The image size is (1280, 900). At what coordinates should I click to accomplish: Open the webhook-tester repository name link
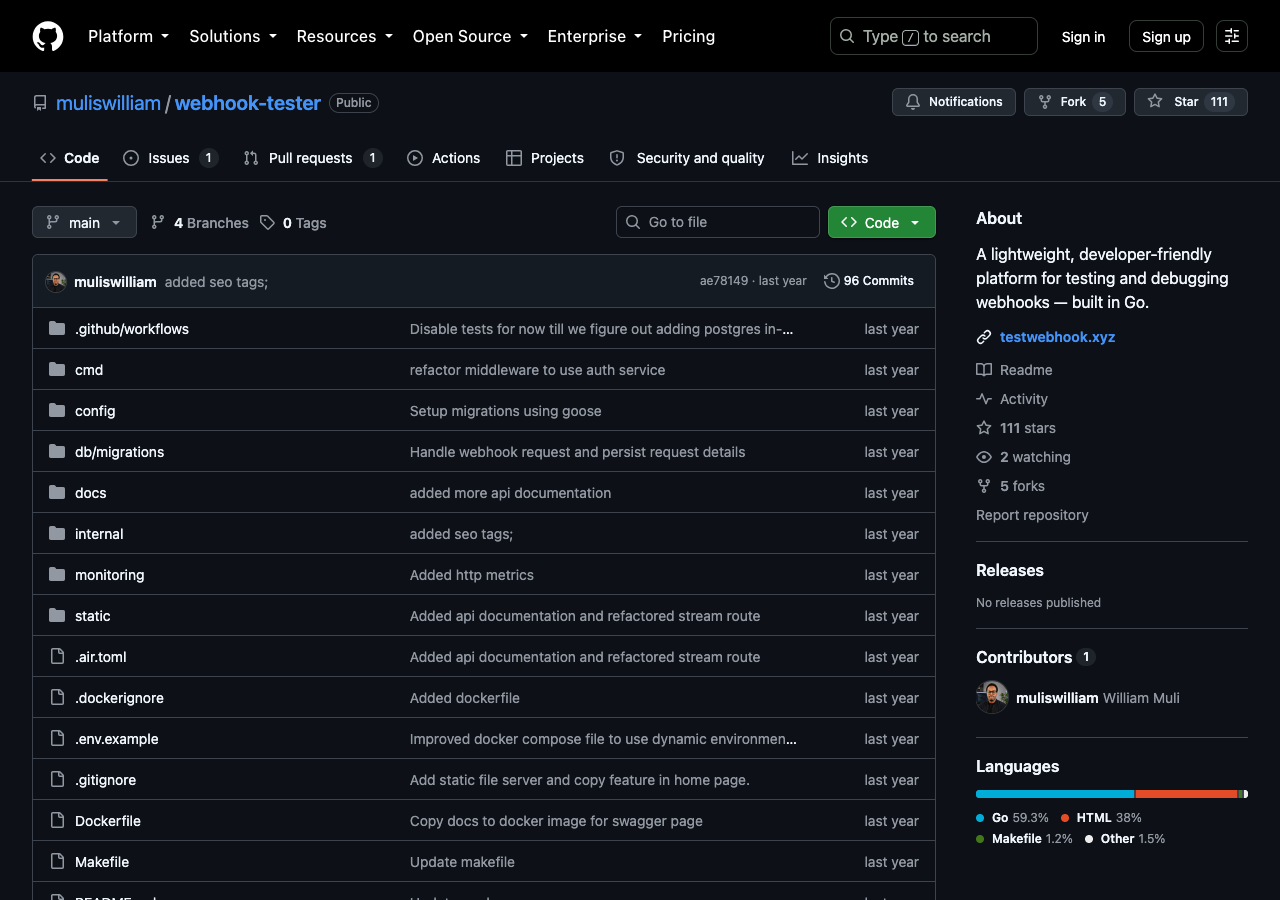click(248, 103)
